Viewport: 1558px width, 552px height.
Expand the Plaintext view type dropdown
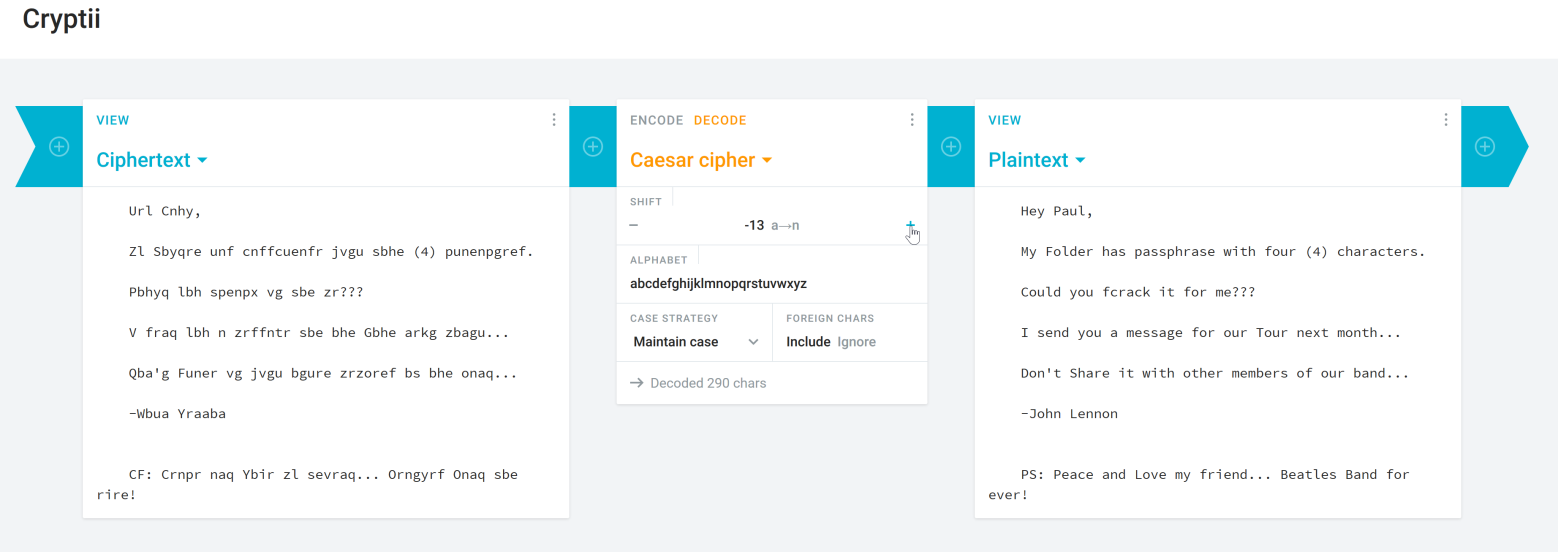click(x=1036, y=160)
